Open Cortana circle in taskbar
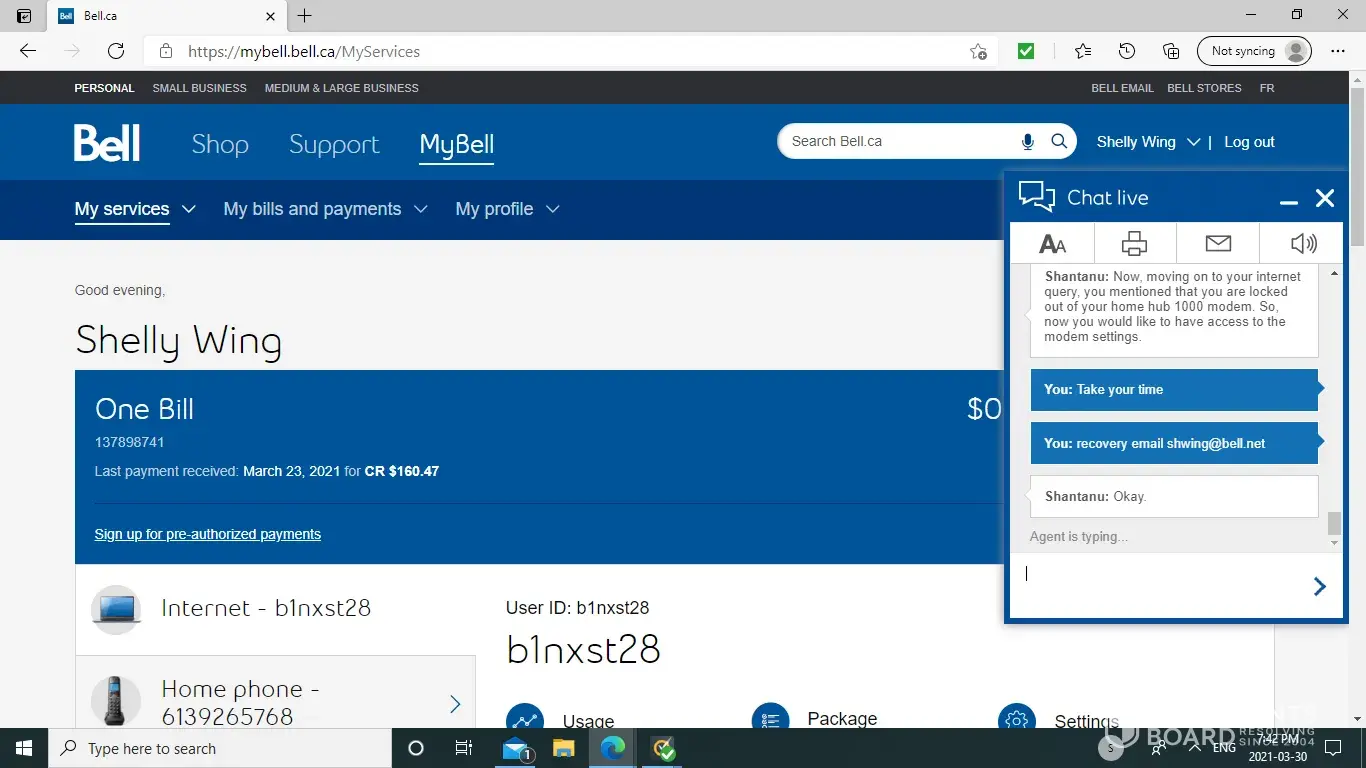Viewport: 1366px width, 768px height. [416, 748]
